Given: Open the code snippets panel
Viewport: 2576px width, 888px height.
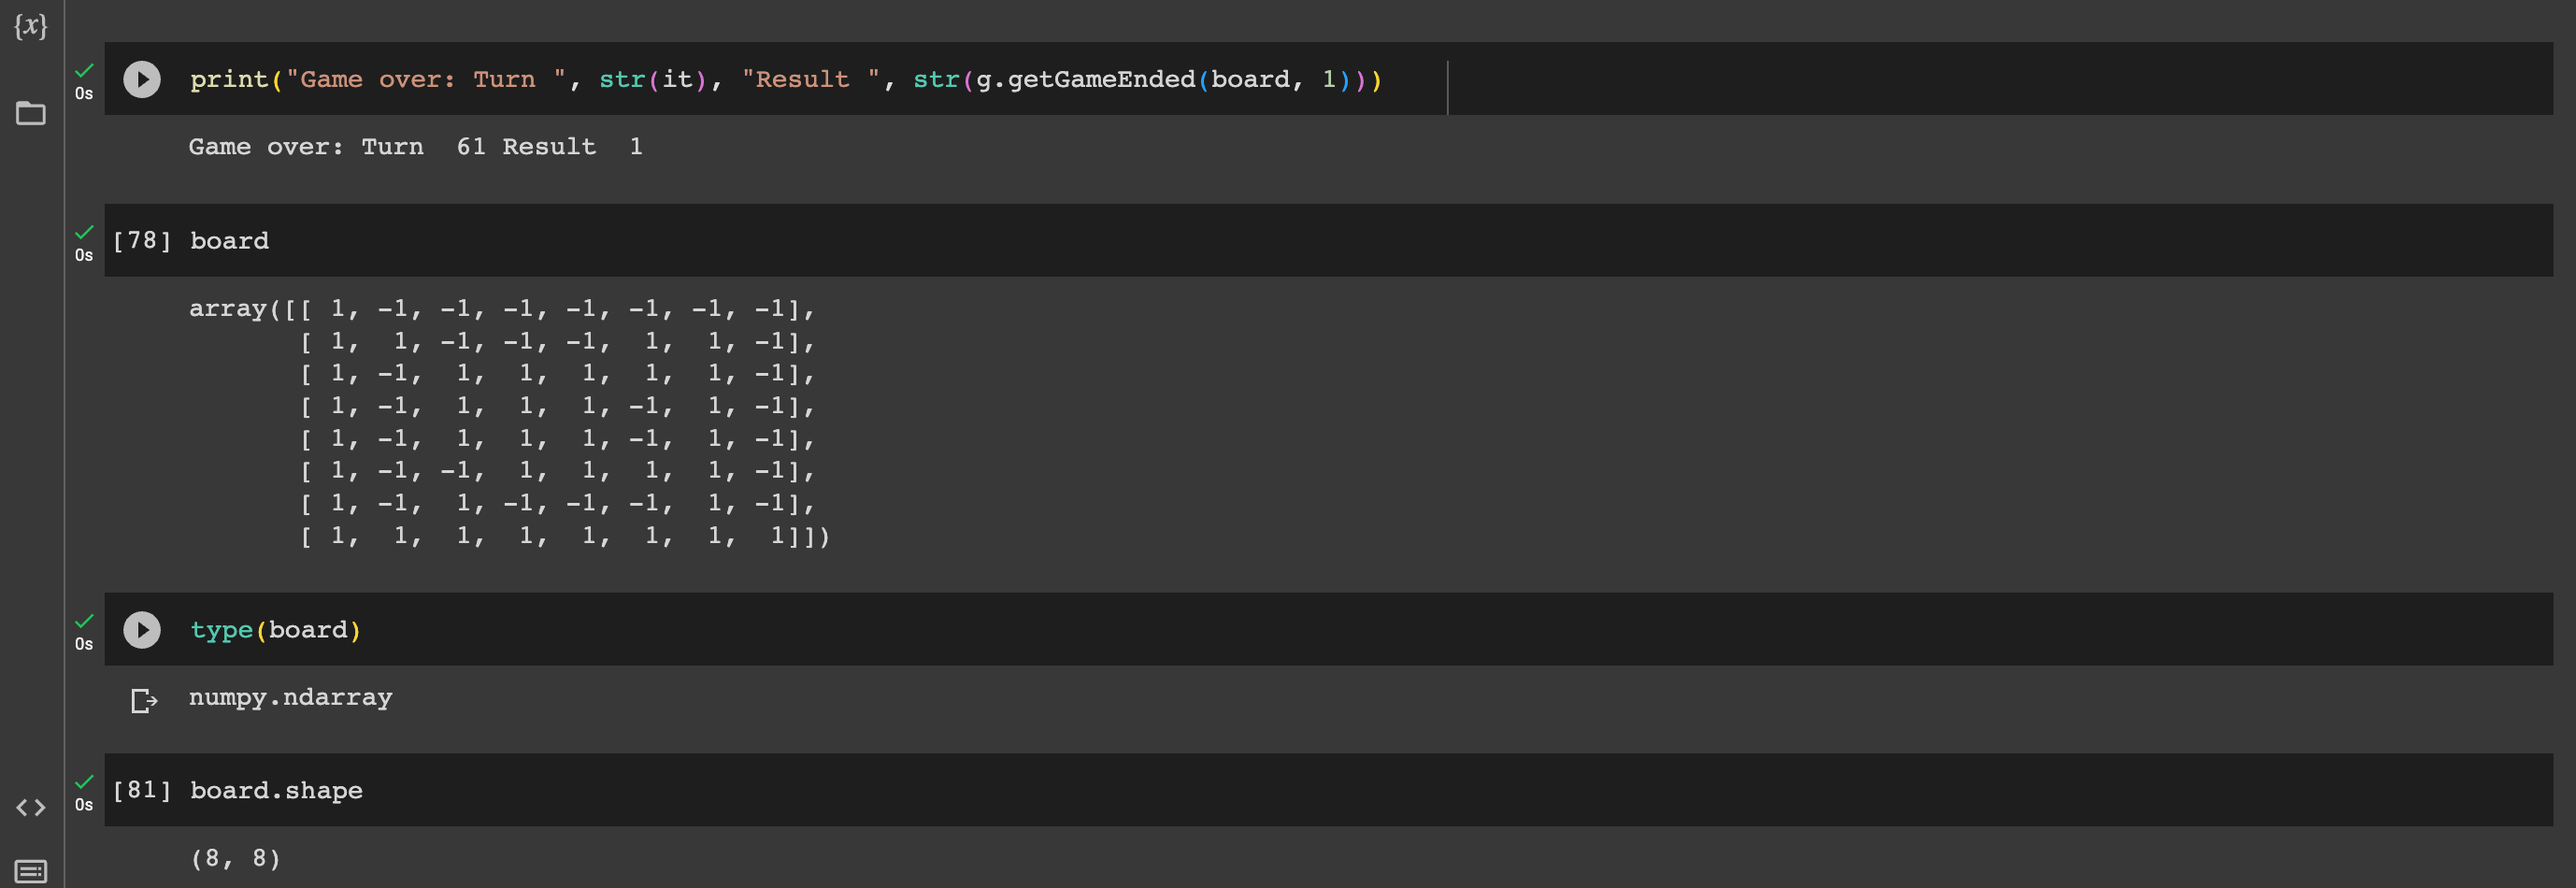Looking at the screenshot, I should [30, 807].
